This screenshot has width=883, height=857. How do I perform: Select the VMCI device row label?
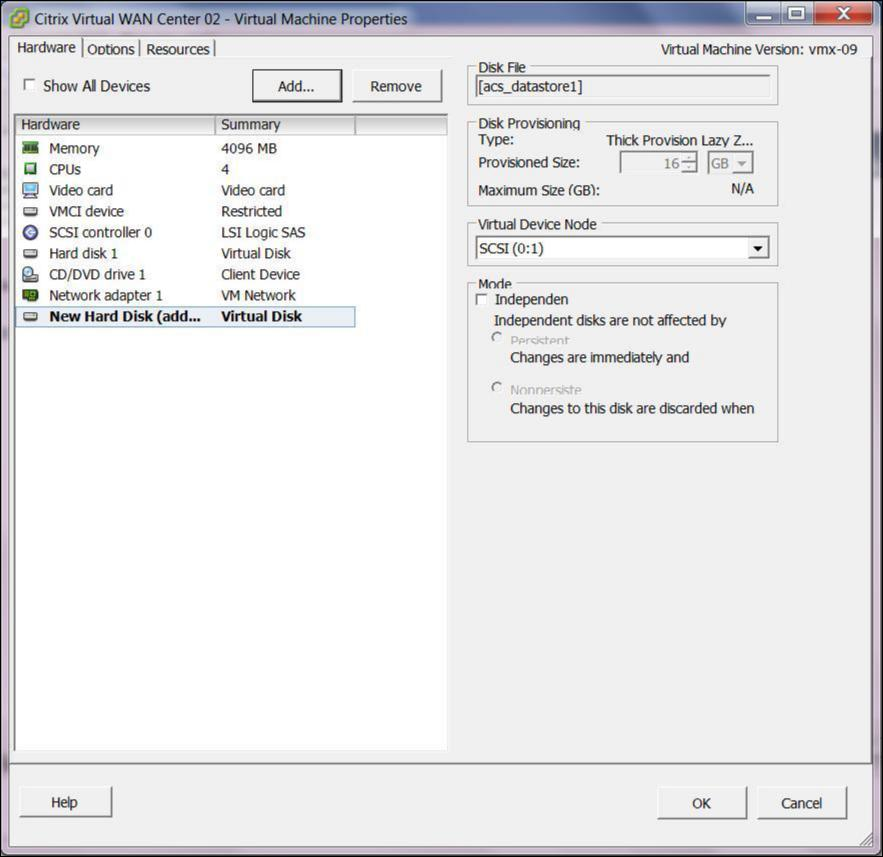coord(86,211)
